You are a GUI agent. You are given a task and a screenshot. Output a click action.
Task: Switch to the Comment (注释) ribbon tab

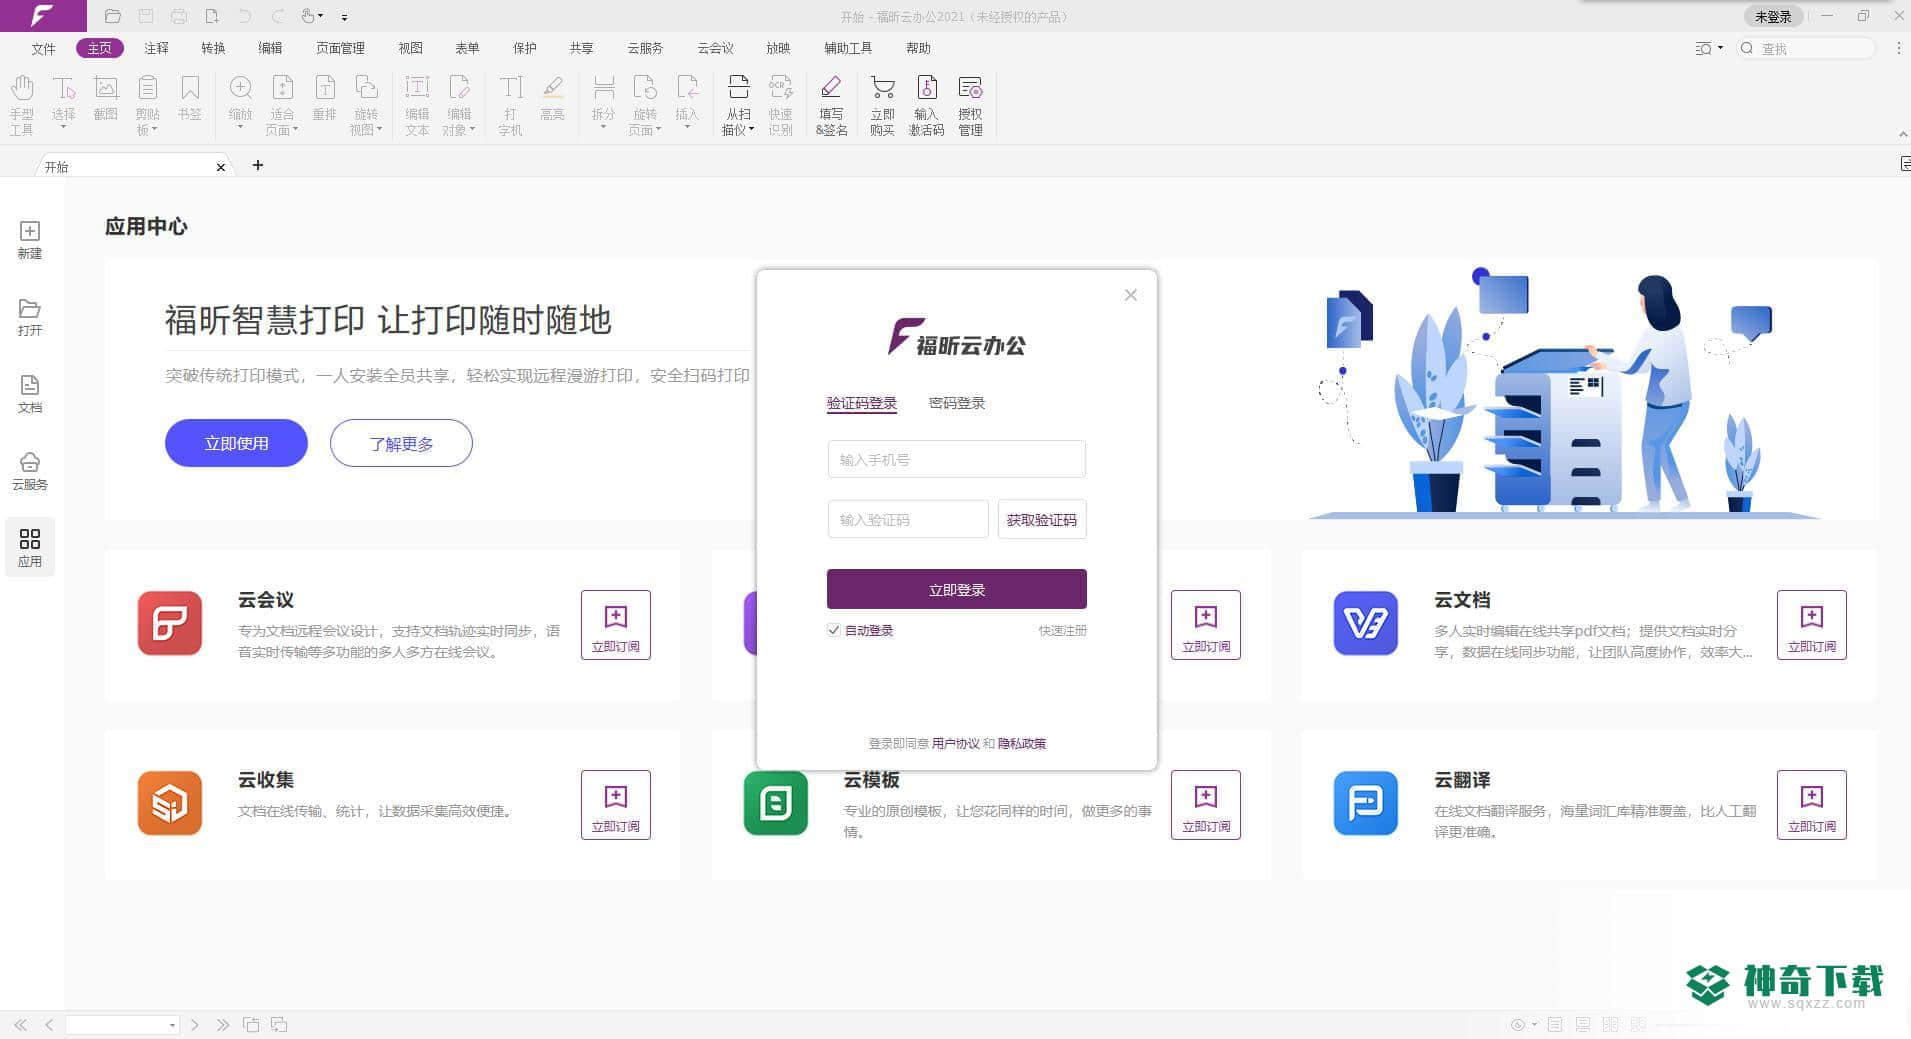[156, 48]
